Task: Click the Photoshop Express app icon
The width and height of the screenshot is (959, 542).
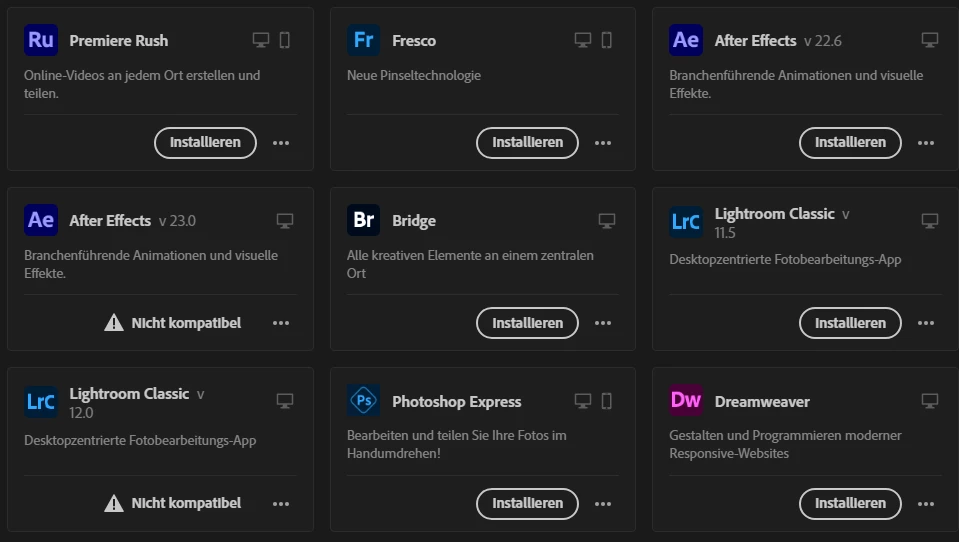Action: pos(363,401)
